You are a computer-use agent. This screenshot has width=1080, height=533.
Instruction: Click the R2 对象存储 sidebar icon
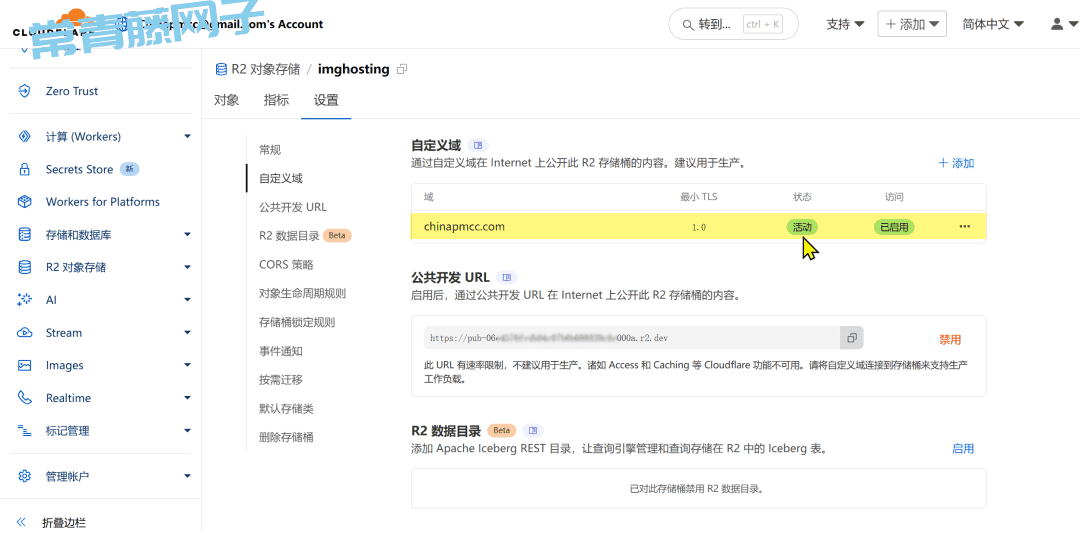point(25,267)
